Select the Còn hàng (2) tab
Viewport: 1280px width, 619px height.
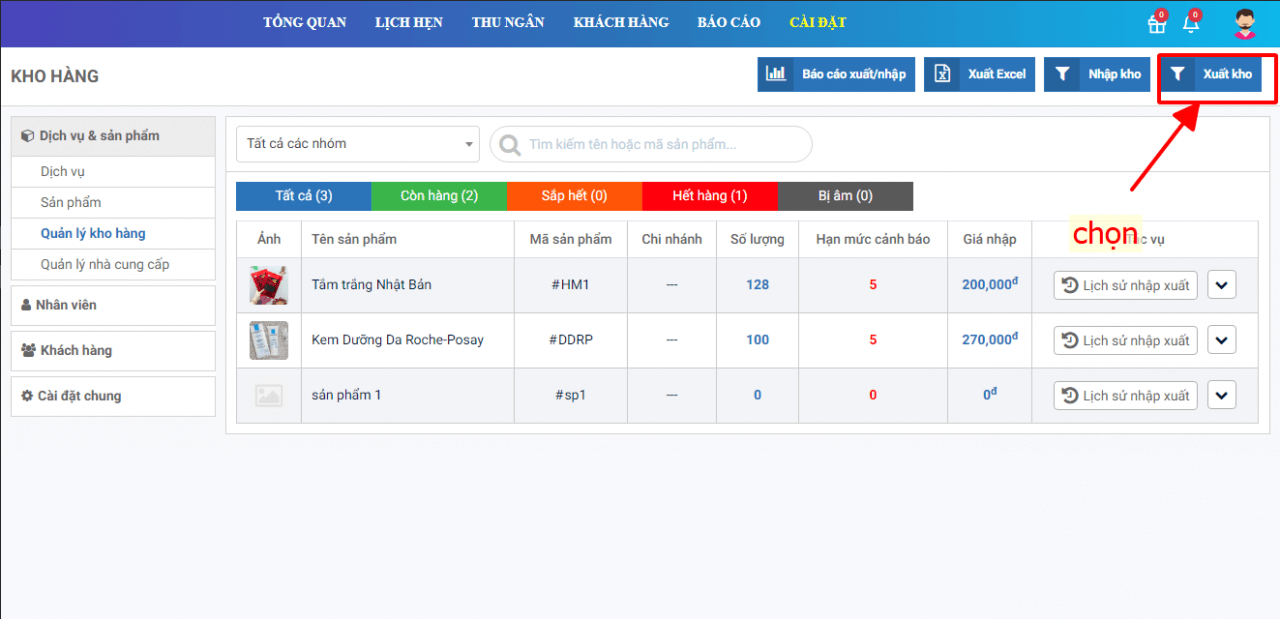439,196
